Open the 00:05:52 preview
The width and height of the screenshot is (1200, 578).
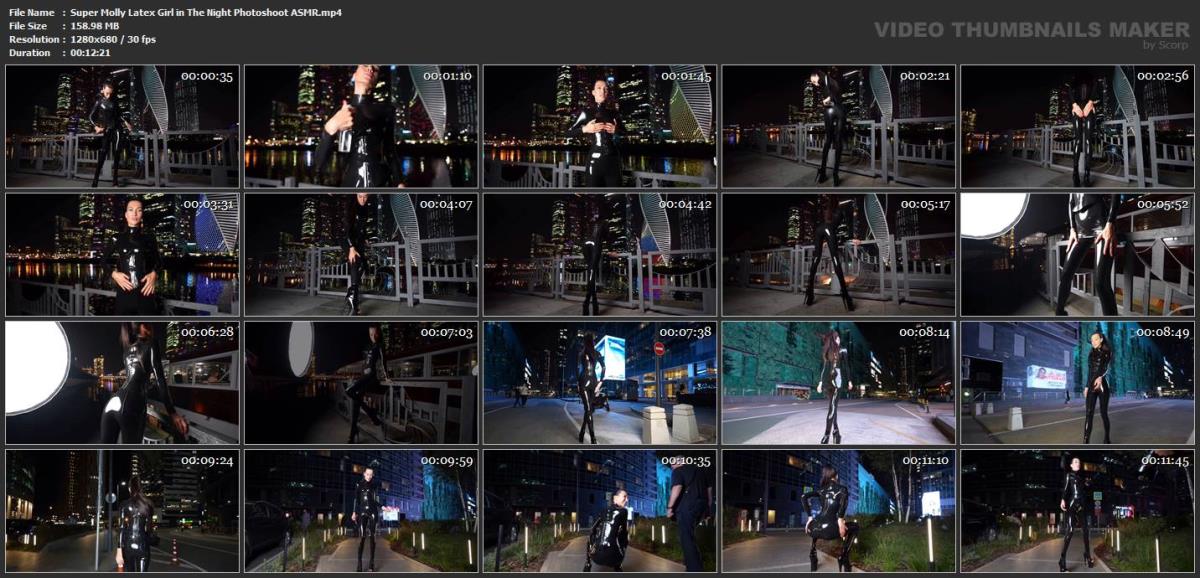1080,252
